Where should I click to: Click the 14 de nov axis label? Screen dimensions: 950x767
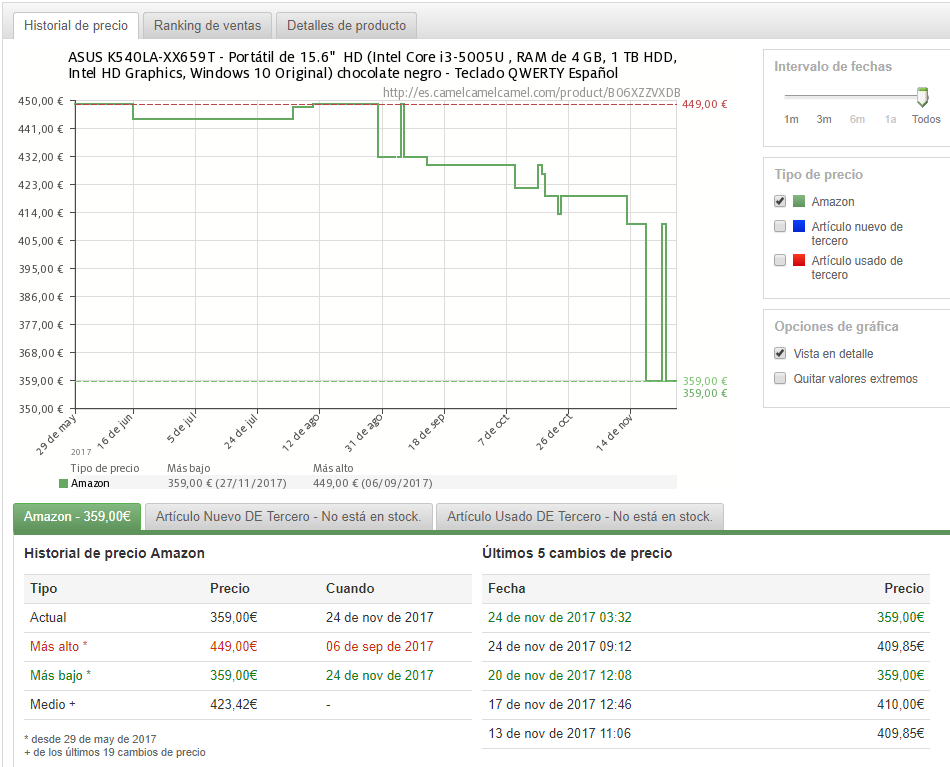tap(614, 432)
